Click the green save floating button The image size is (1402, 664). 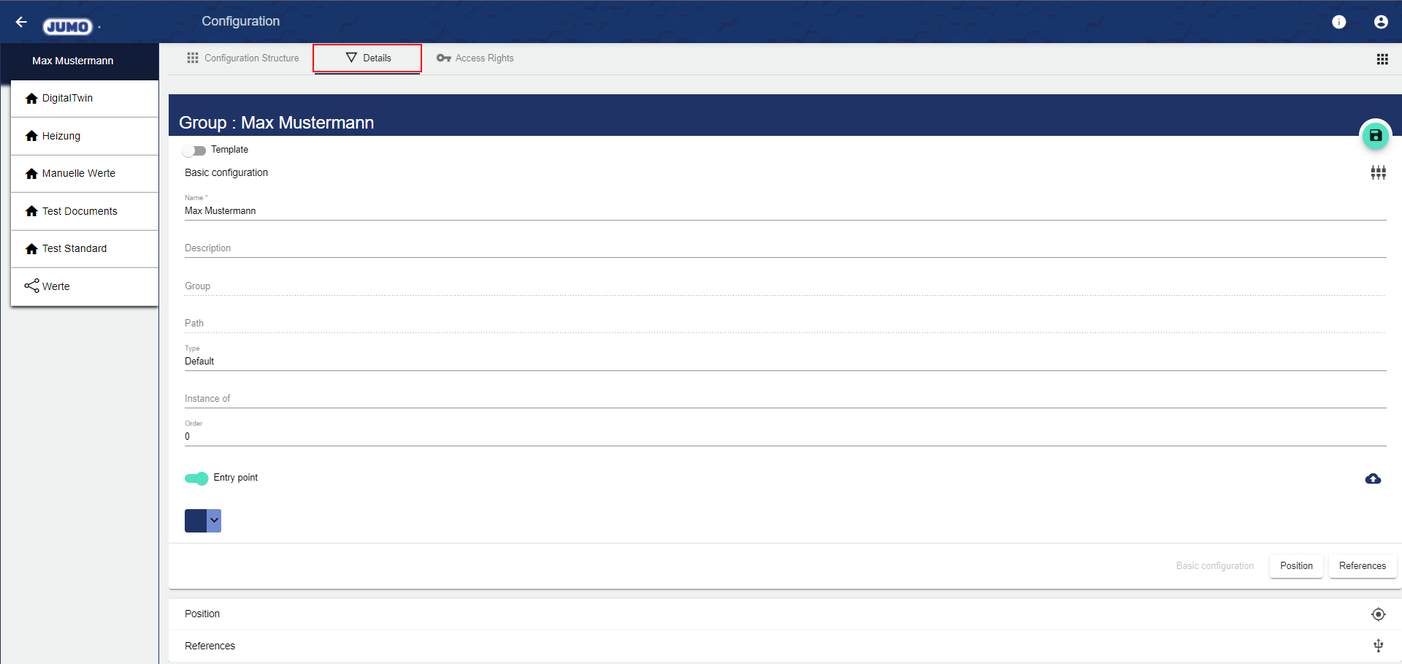pyautogui.click(x=1375, y=135)
